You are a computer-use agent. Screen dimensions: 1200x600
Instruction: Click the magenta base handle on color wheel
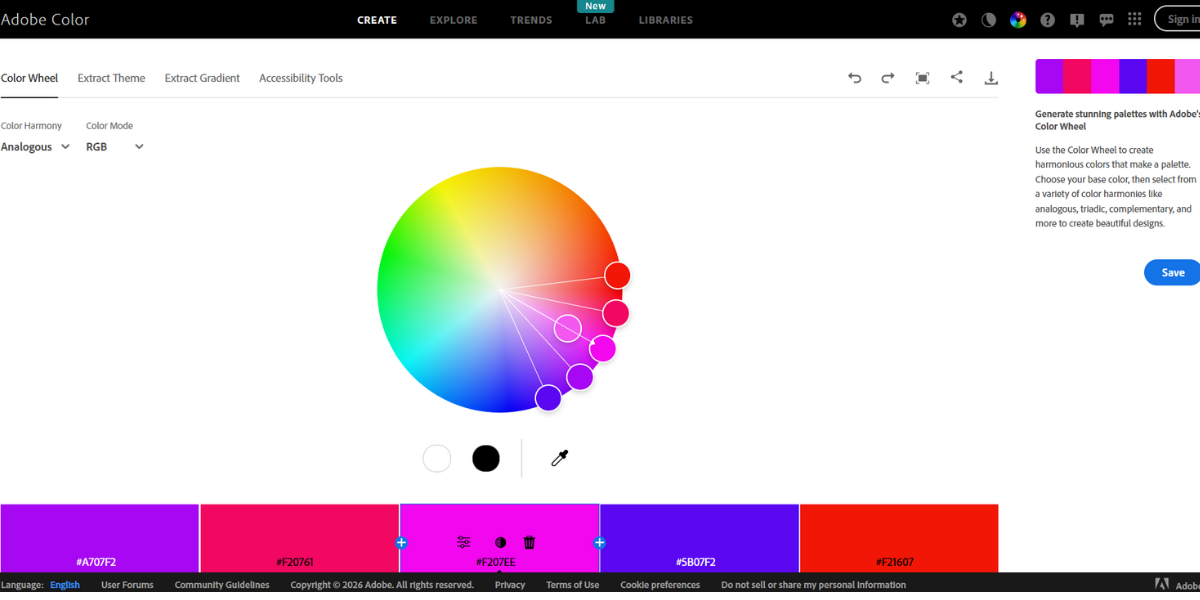602,348
